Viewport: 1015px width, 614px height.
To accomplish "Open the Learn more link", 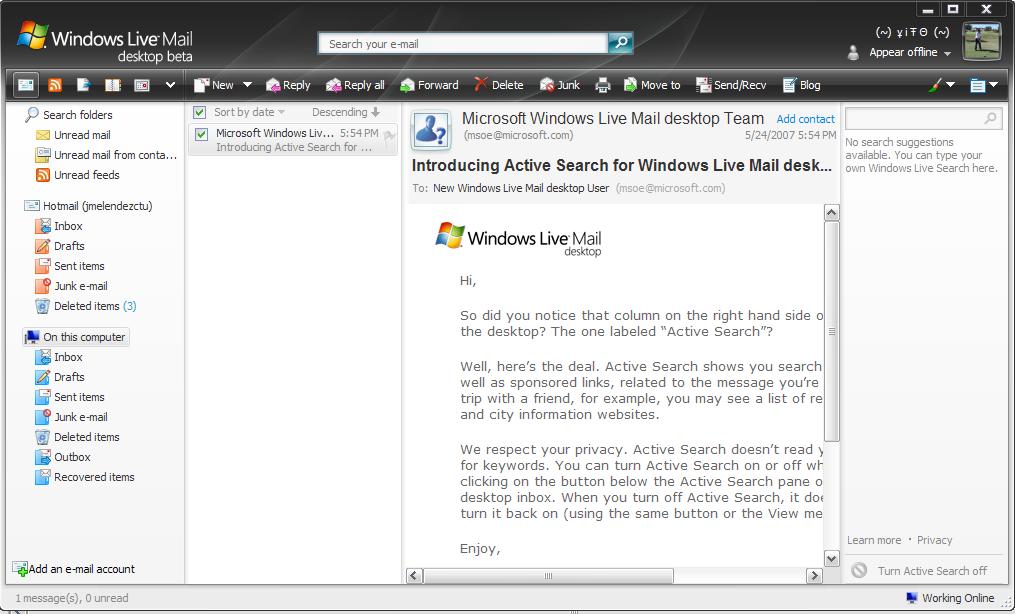I will coord(874,540).
